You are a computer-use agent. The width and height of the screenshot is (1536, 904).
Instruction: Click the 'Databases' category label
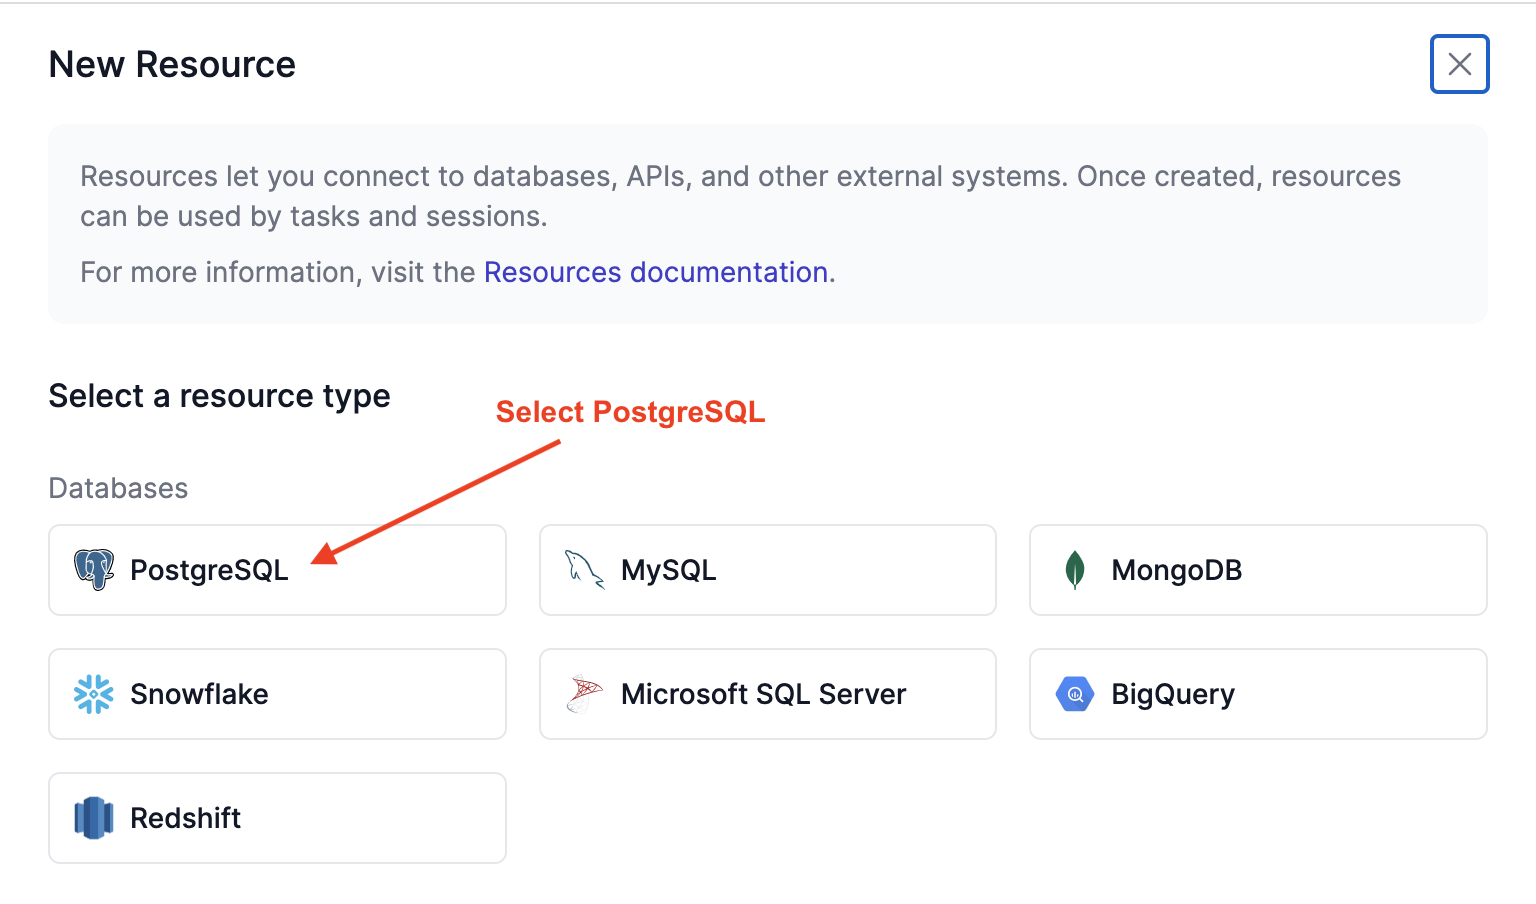[x=118, y=488]
